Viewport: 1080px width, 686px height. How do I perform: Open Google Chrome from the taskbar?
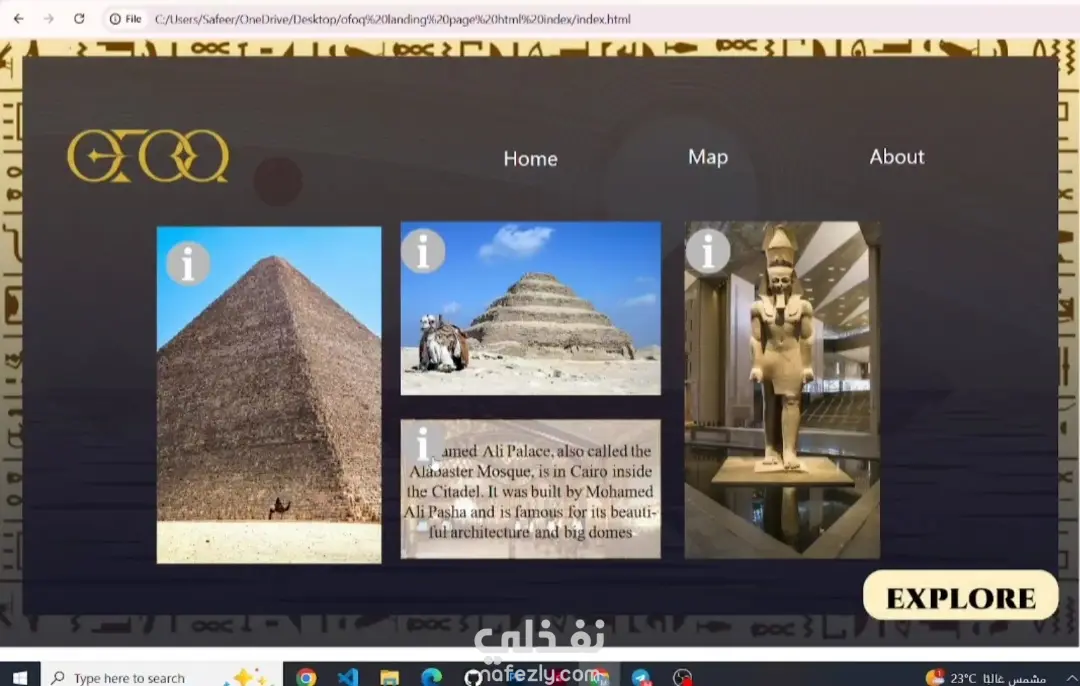click(307, 677)
